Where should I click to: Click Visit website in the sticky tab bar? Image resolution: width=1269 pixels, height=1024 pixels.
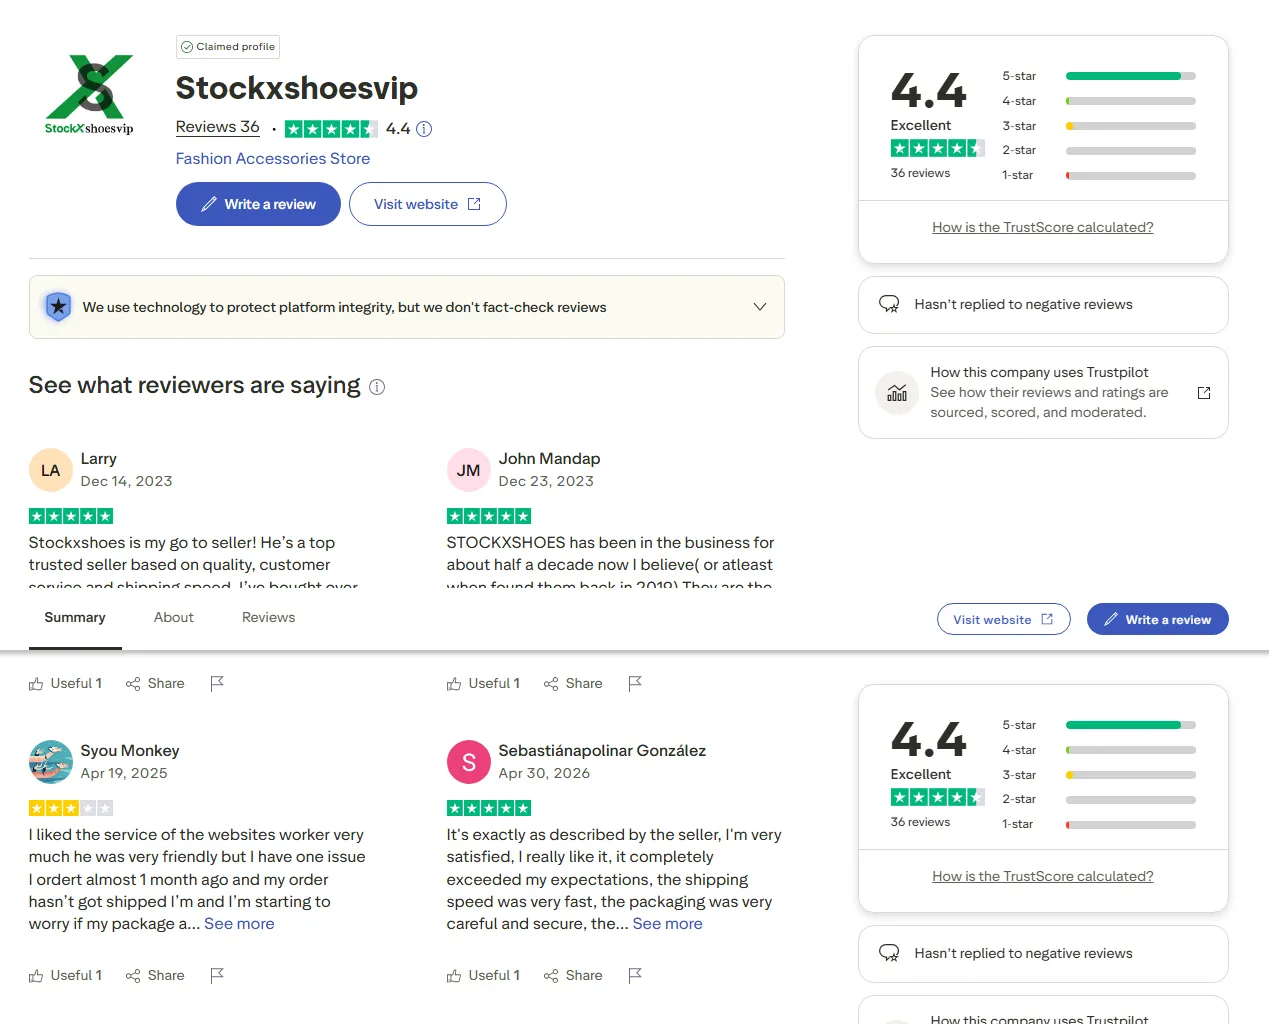tap(1003, 619)
